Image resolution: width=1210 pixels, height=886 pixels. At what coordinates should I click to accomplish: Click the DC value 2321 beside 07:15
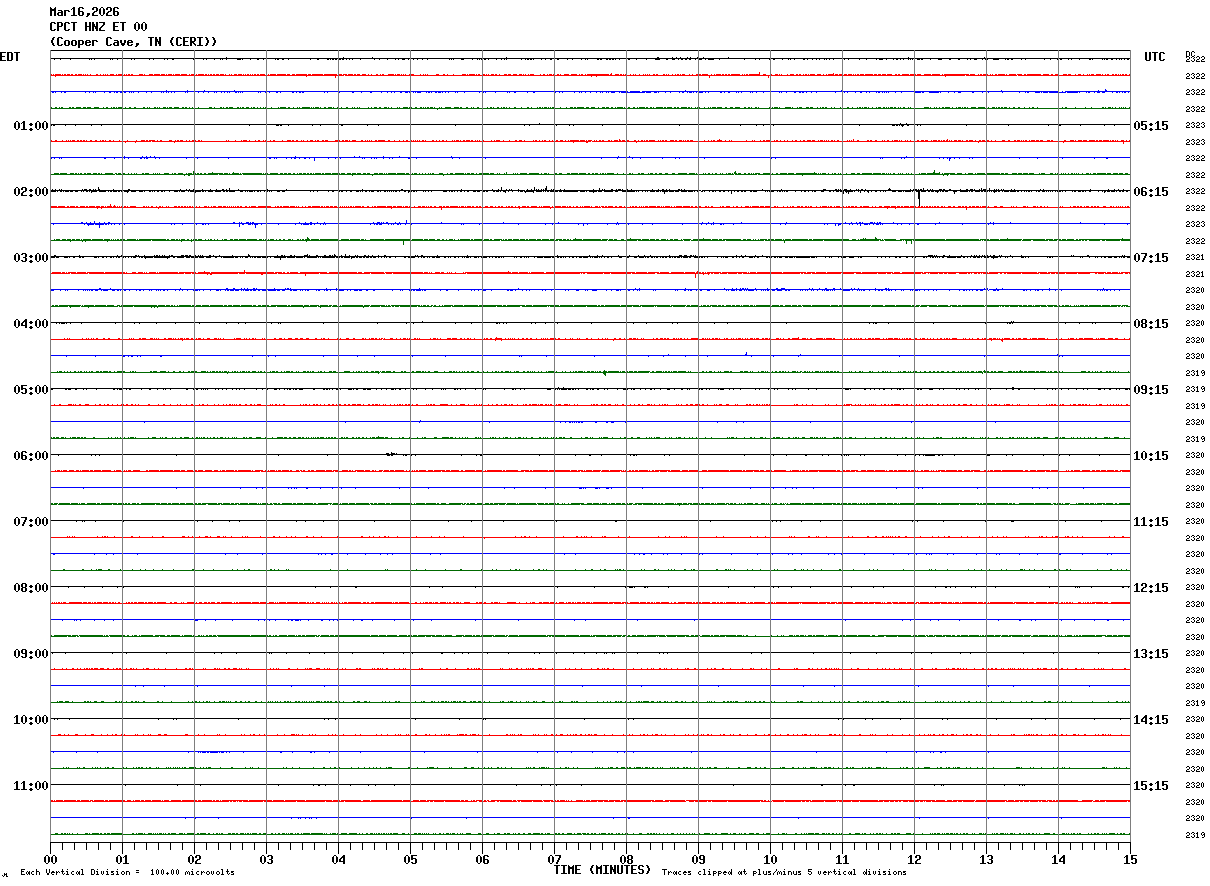click(x=1195, y=258)
